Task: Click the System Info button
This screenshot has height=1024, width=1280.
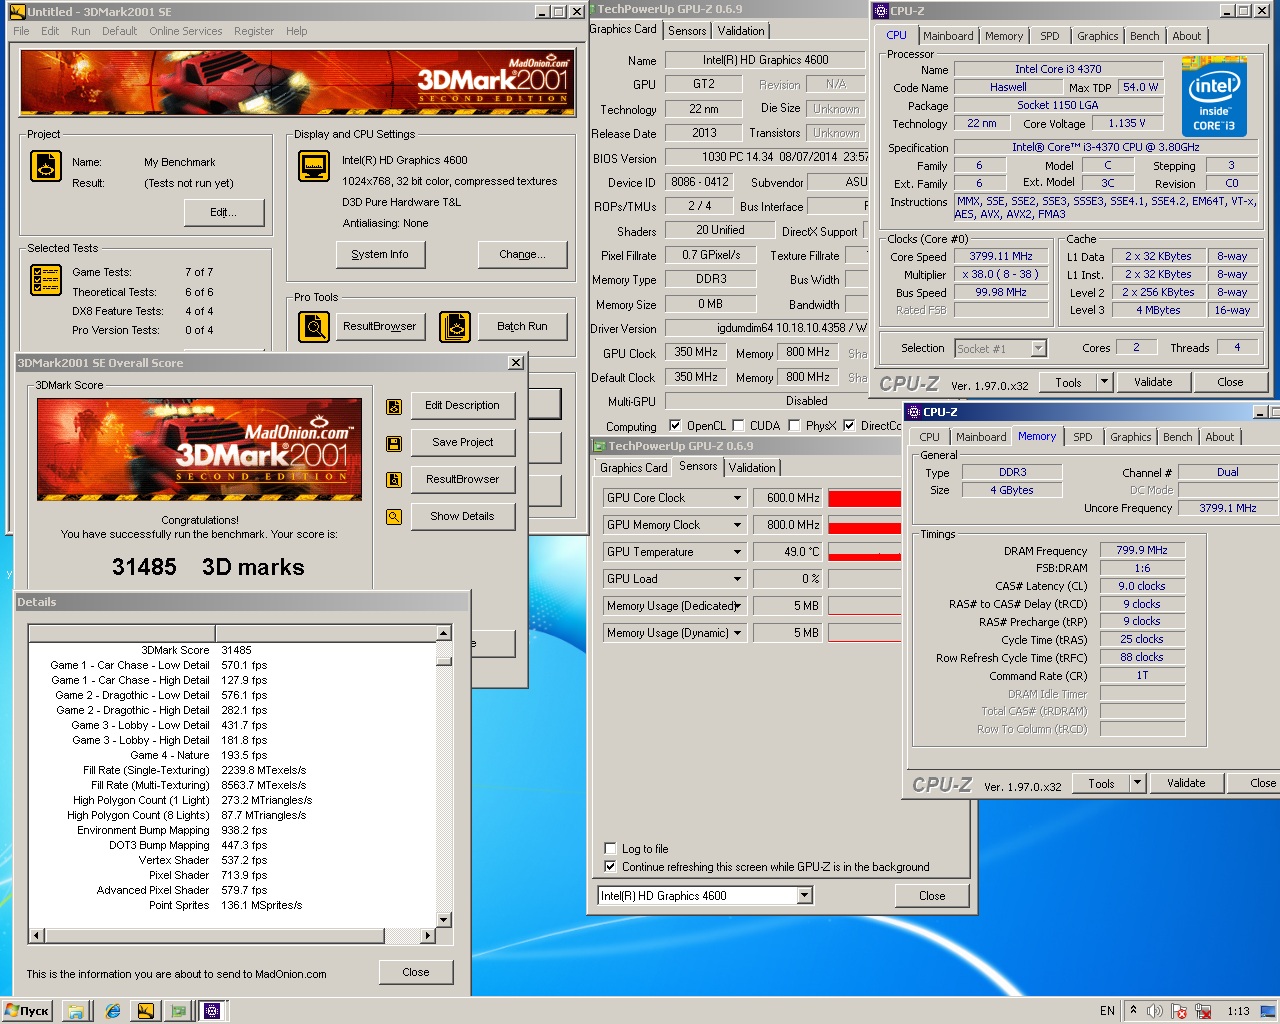Action: [380, 255]
